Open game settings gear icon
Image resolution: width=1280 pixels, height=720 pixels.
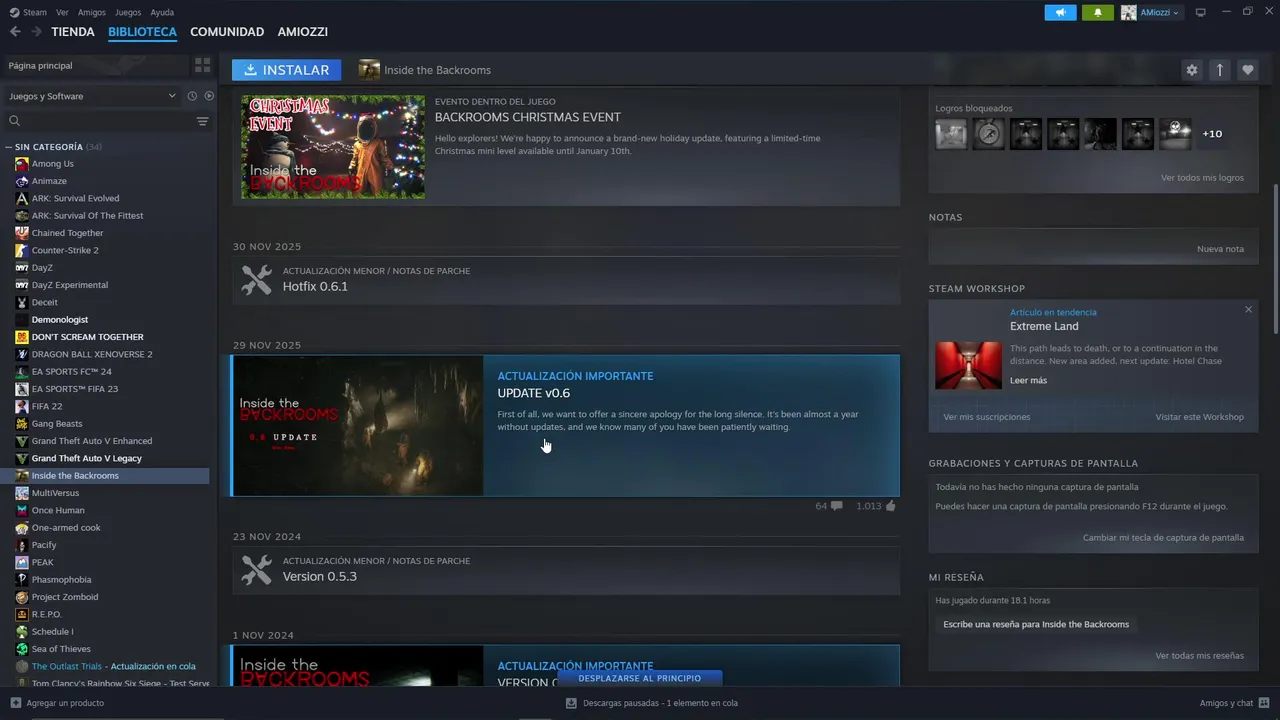(x=1191, y=70)
